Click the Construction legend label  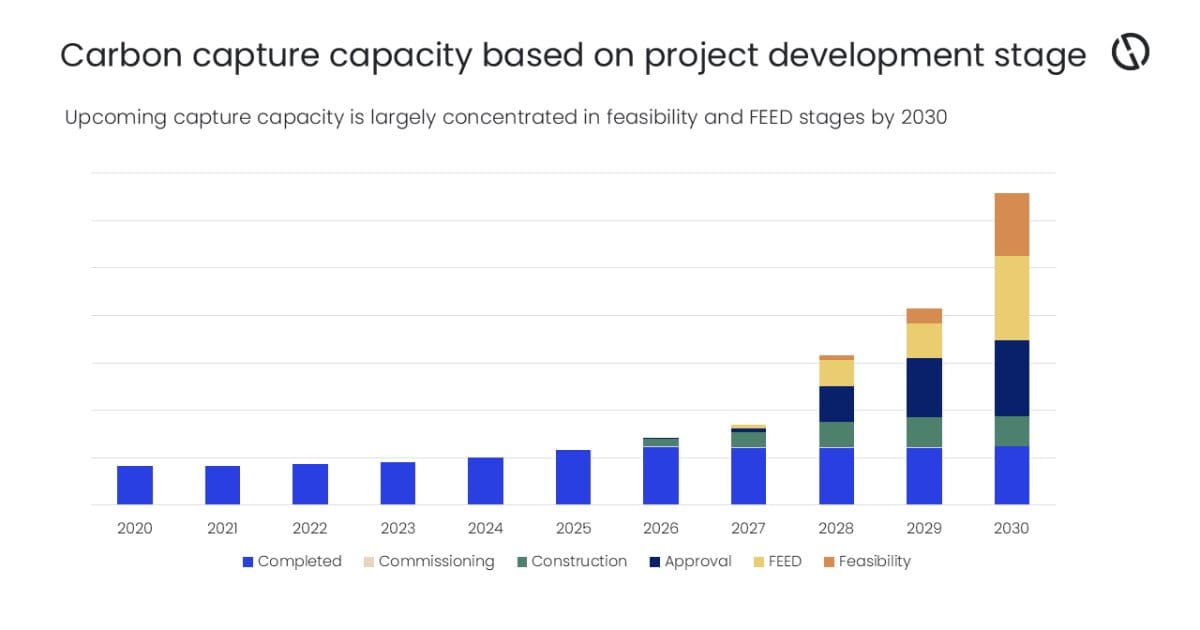[x=579, y=562]
